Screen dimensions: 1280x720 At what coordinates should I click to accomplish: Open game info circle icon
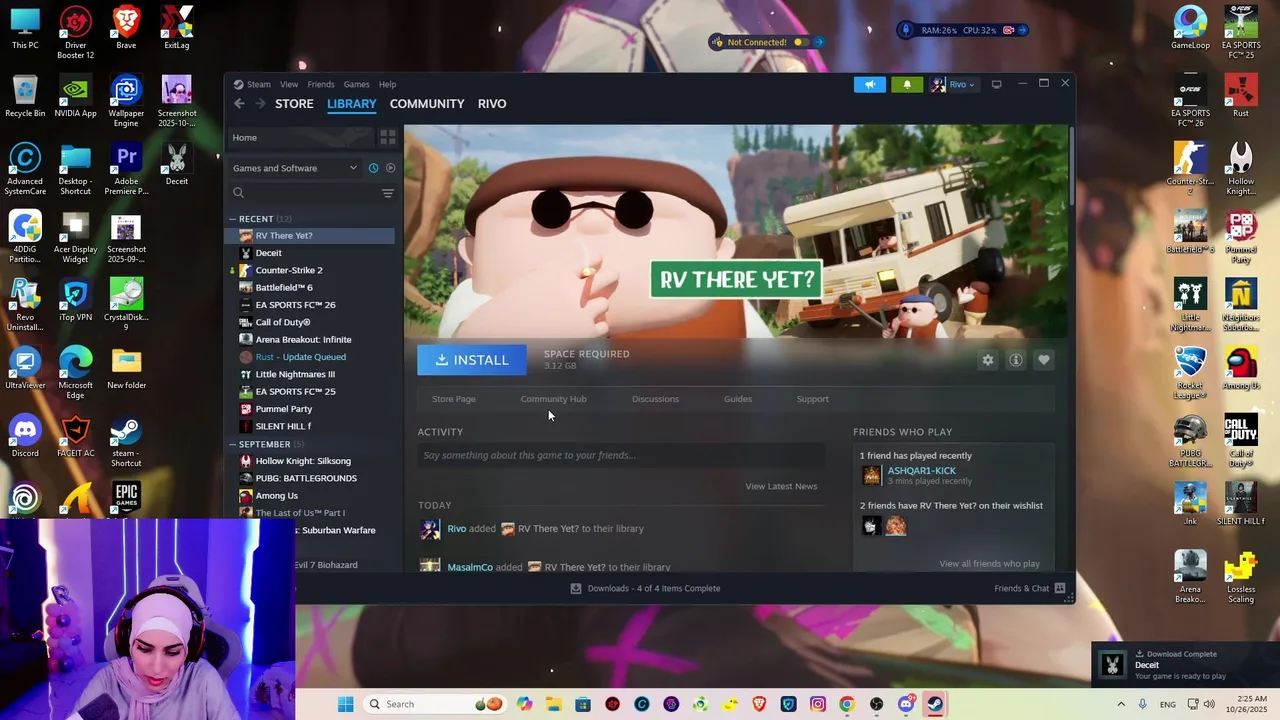(x=1016, y=360)
